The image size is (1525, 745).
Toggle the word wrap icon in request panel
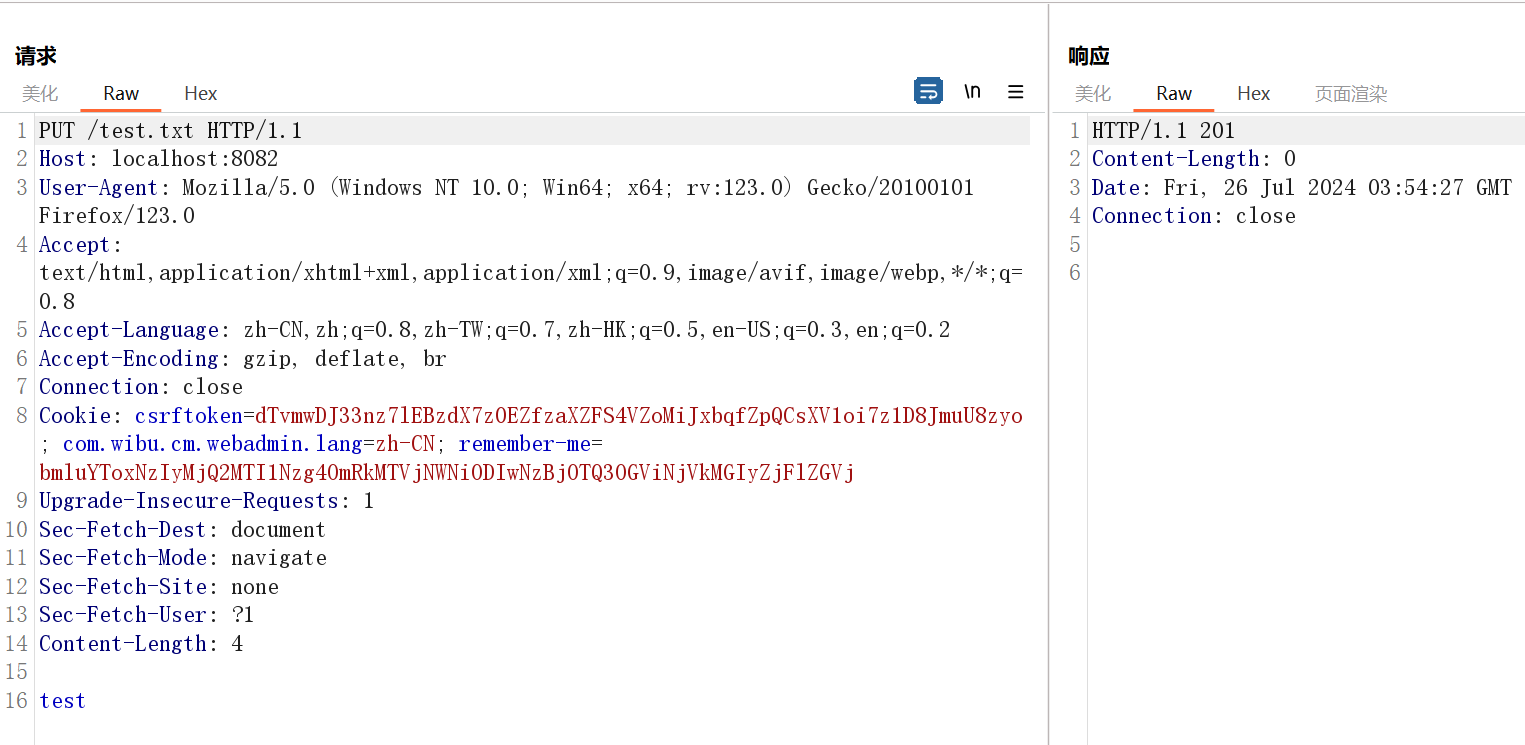coord(928,92)
